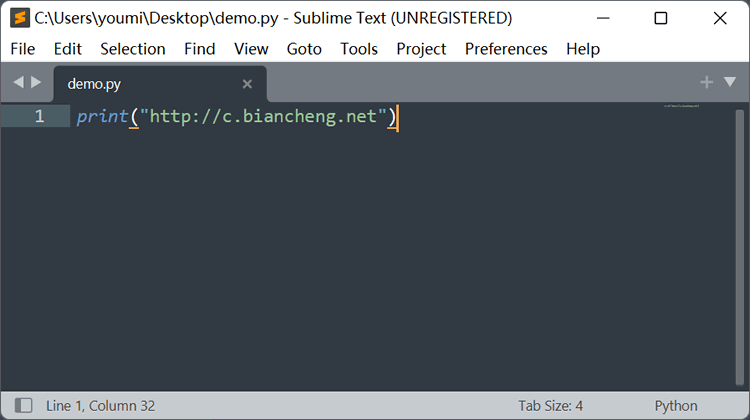Open the Tab Size: 4 selector
Screen dimensions: 750x420
(x=551, y=406)
